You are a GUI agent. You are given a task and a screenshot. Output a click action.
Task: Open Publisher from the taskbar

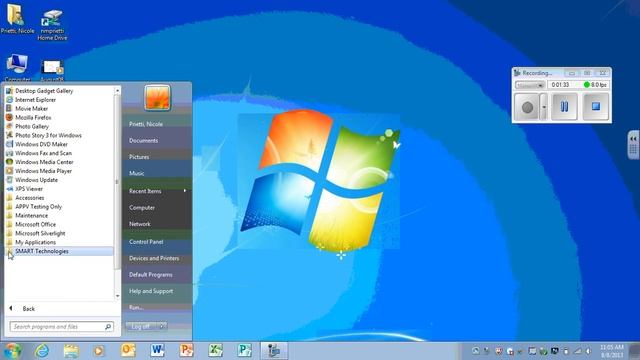[x=244, y=351]
